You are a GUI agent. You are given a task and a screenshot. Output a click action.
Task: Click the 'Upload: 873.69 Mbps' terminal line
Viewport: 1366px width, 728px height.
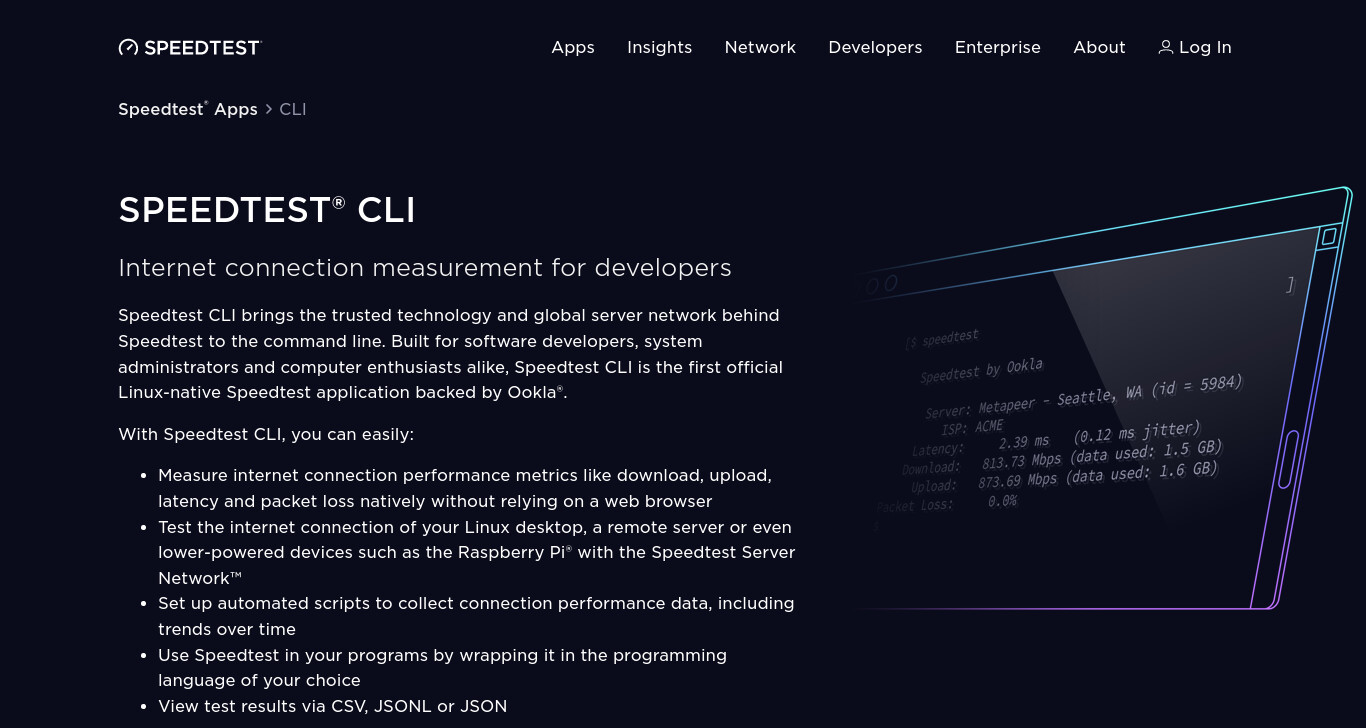(1066, 476)
